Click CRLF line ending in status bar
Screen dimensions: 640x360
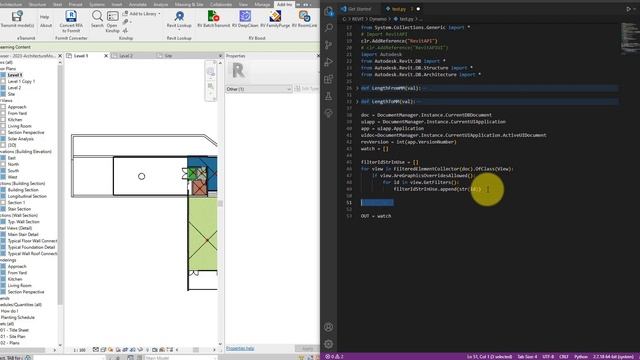(564, 357)
